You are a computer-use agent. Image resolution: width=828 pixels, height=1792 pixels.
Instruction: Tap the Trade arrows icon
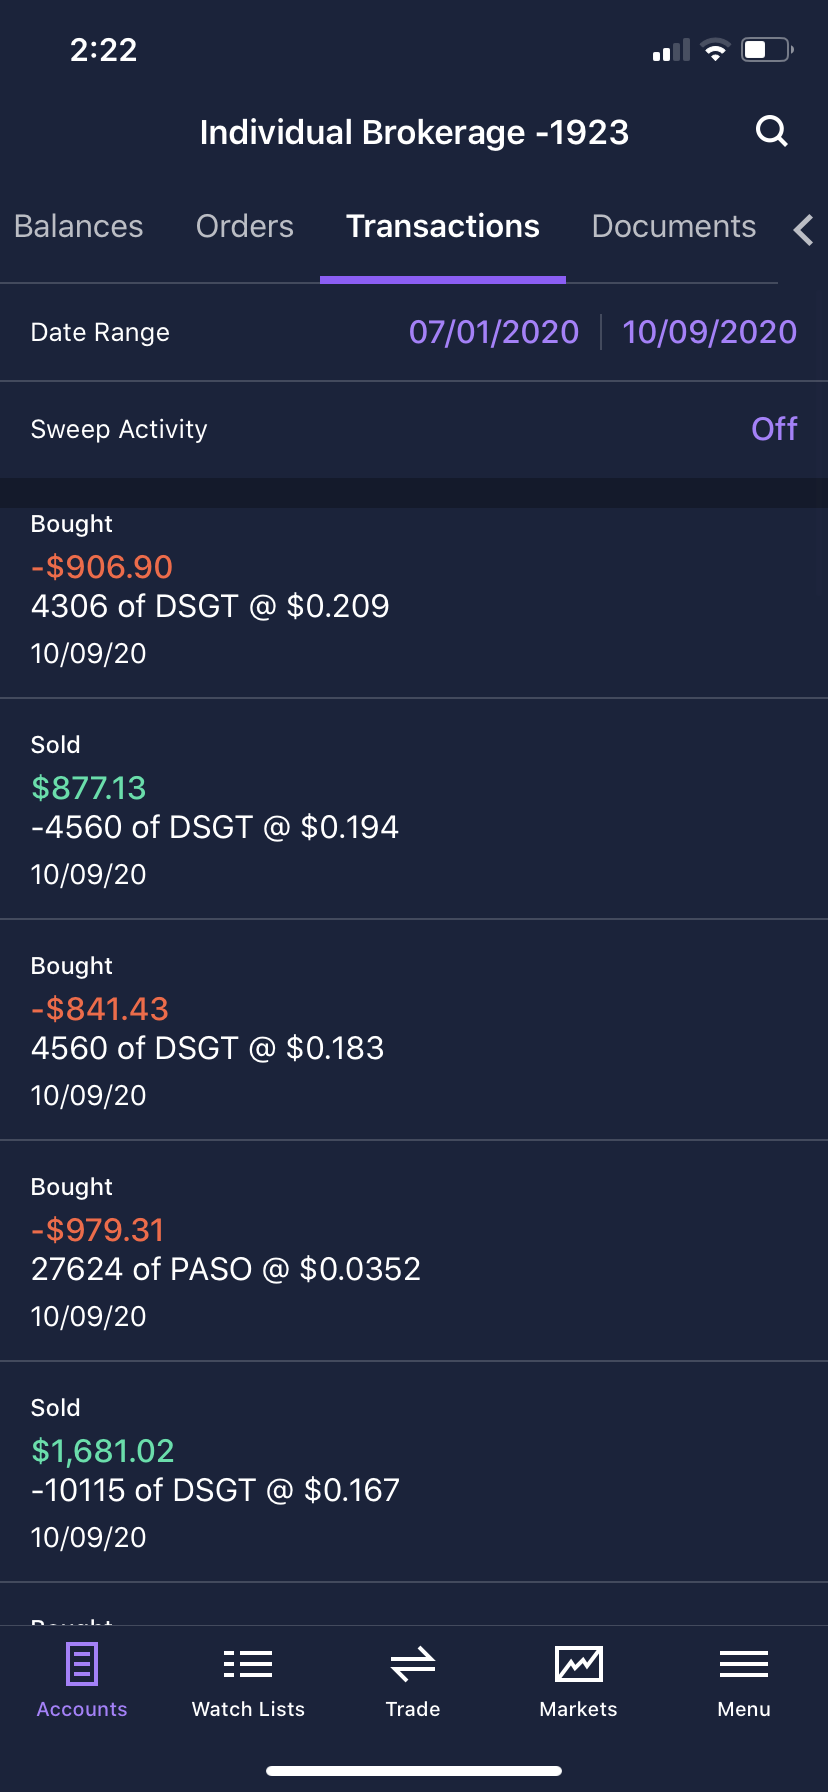point(413,1665)
